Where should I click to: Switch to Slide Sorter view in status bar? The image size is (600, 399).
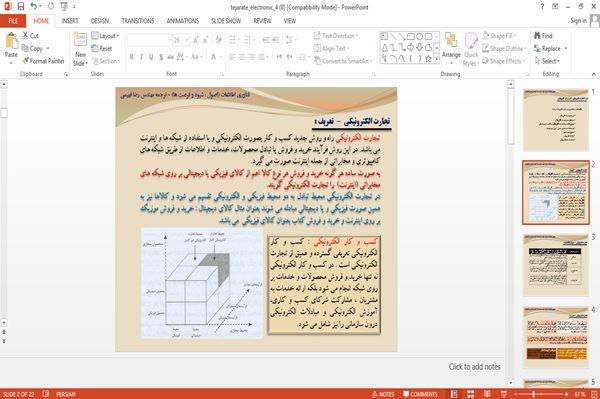[x=471, y=394]
